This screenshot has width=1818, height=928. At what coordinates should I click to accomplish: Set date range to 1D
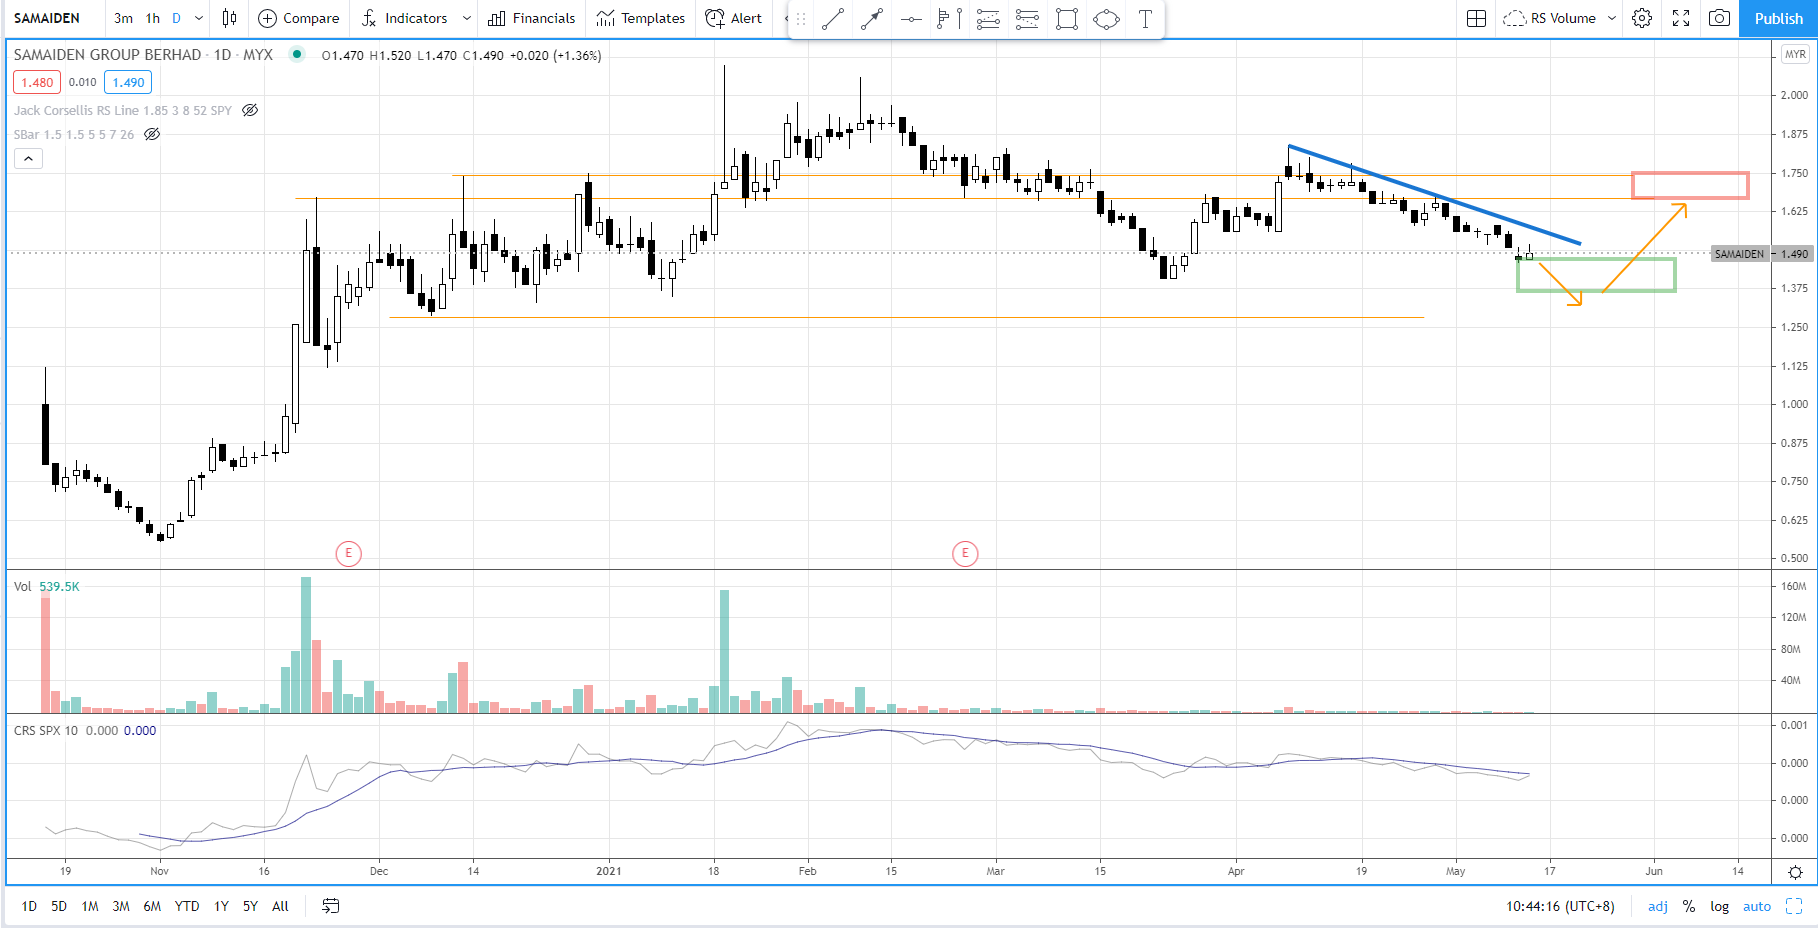pos(29,906)
